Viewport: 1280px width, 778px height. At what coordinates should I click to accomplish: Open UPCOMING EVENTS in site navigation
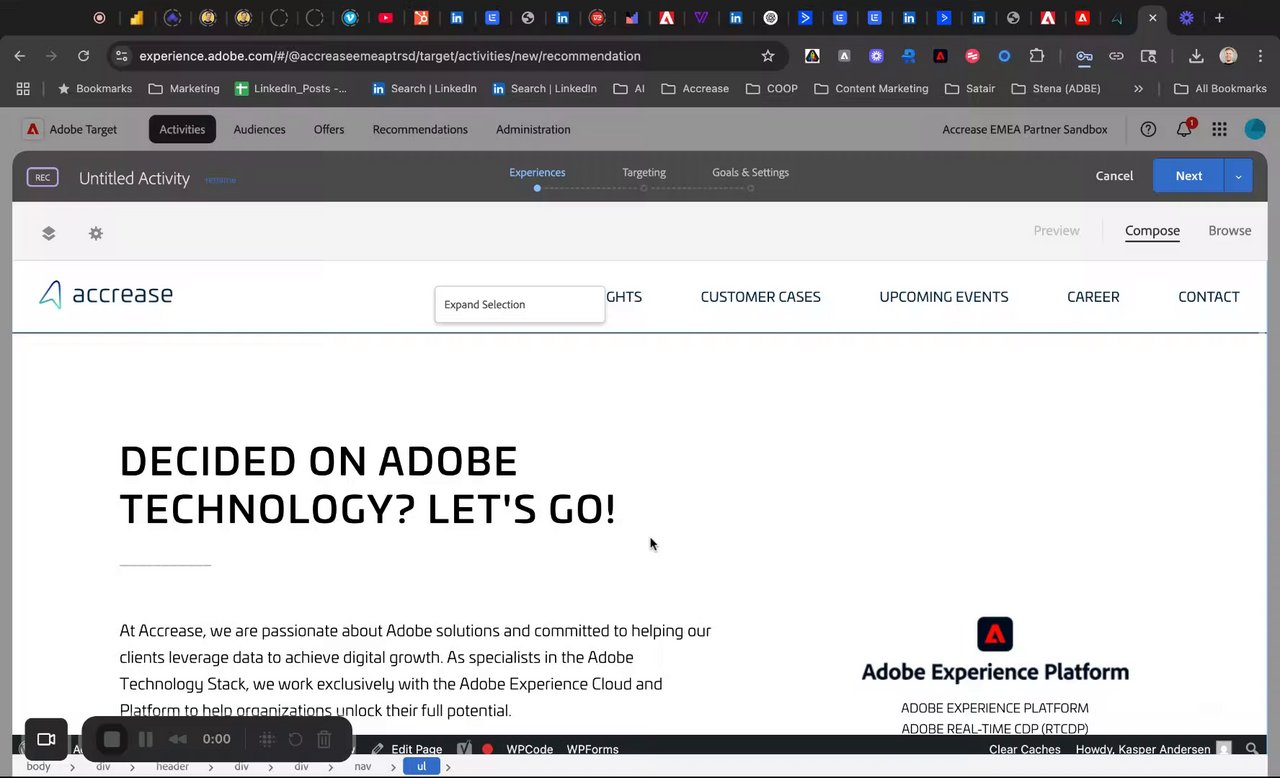pos(944,296)
